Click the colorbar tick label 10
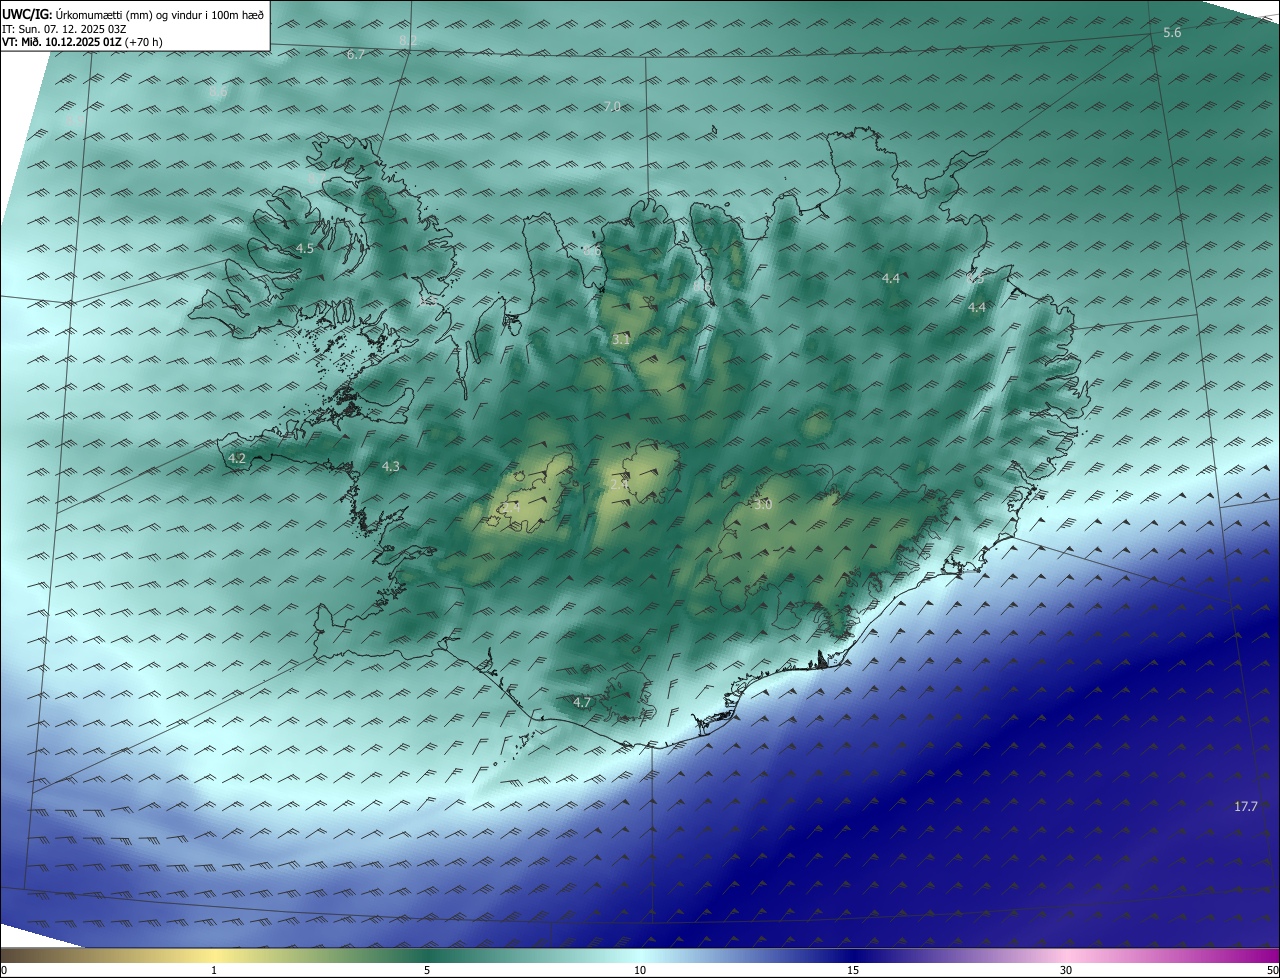This screenshot has height=978, width=1280. coord(640,970)
